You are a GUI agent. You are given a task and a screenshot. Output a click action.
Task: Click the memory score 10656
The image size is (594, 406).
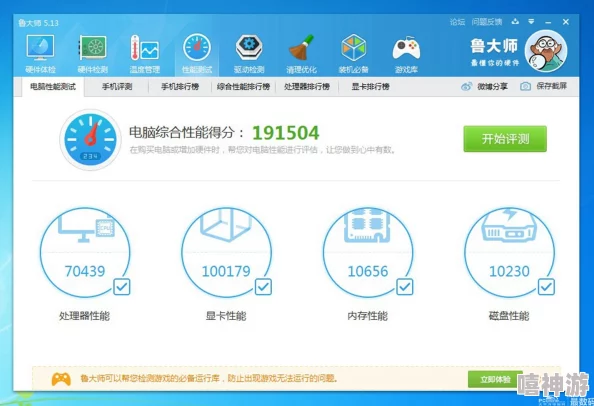tap(368, 271)
